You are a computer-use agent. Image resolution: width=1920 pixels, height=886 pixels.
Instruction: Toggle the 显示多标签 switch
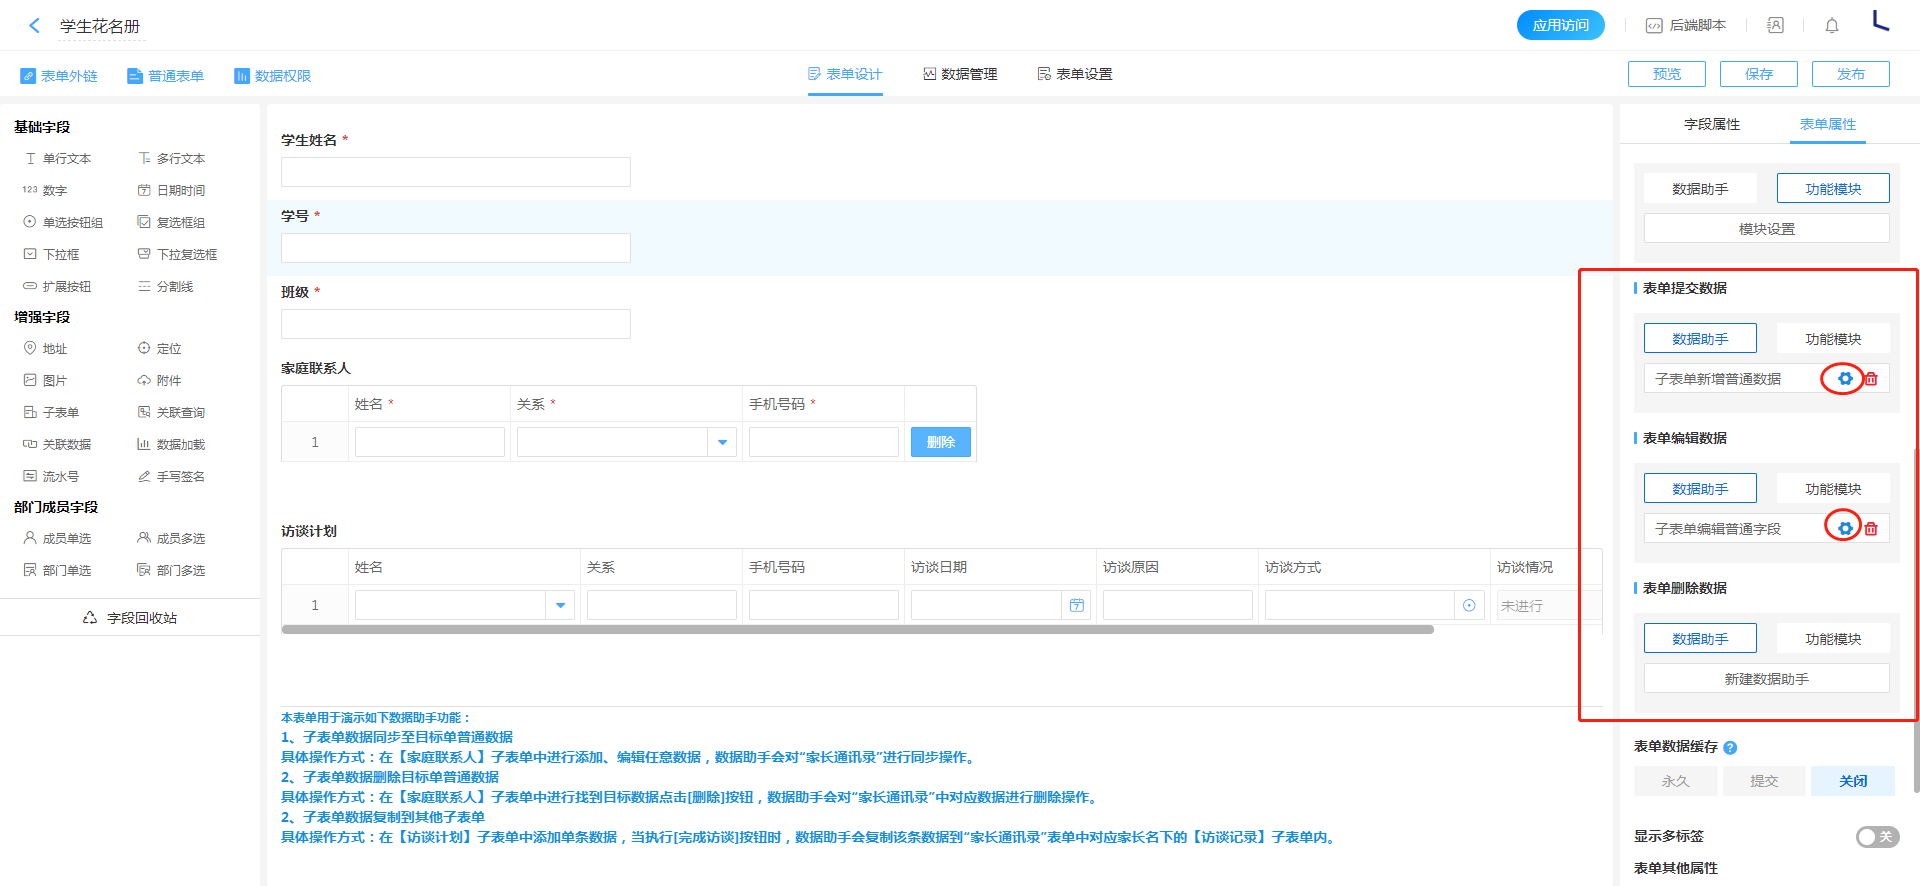[1876, 837]
